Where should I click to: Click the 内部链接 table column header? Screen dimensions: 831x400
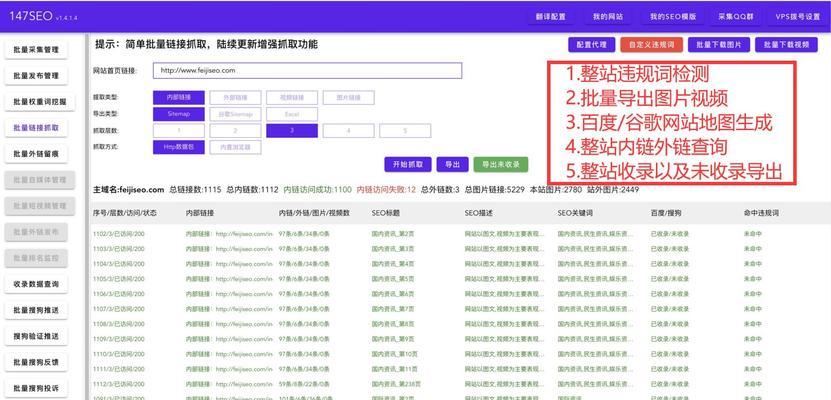[200, 213]
